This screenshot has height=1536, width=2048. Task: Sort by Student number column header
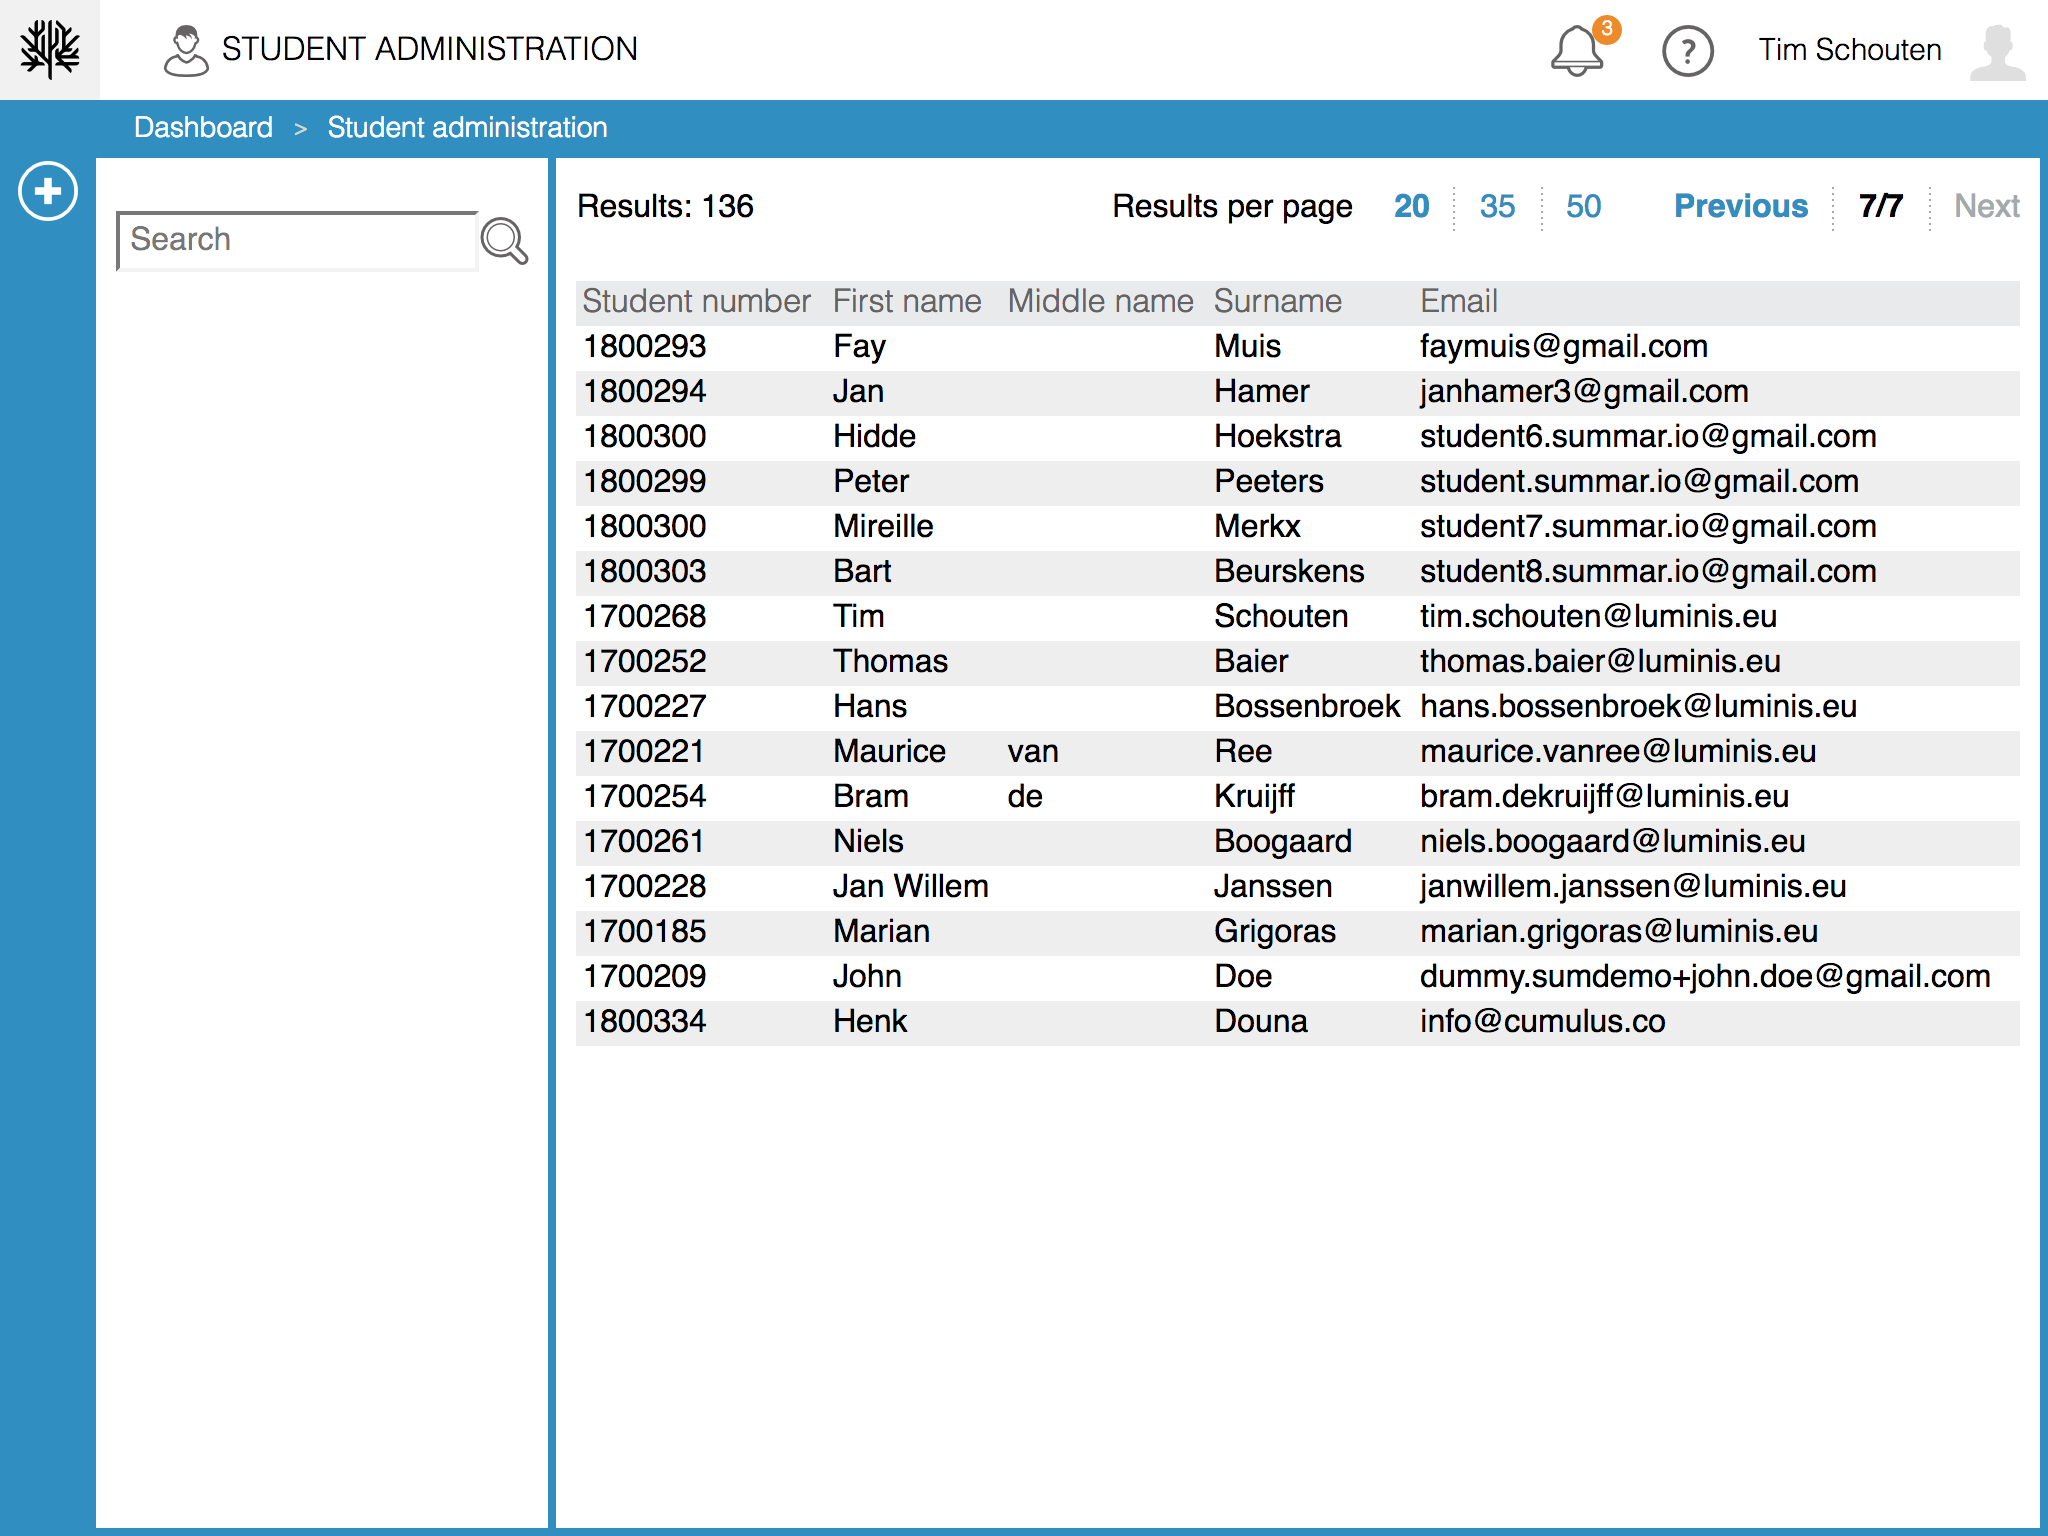point(696,301)
